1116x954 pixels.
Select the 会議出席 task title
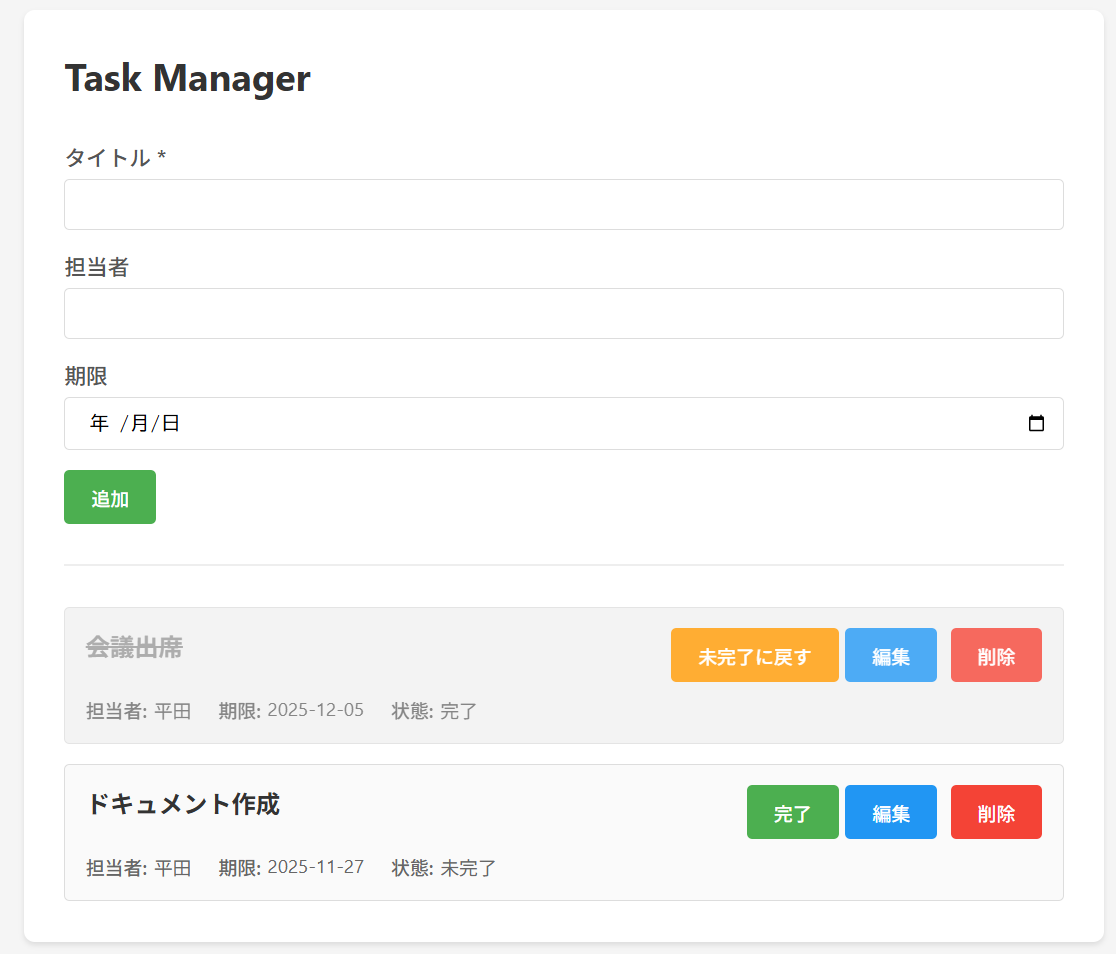134,648
